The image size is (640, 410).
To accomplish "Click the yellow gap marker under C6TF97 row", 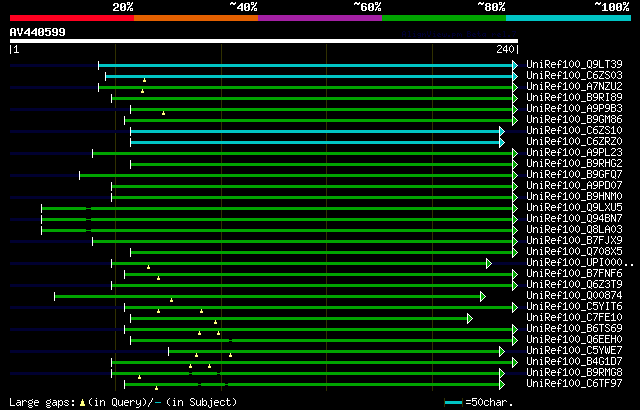I will point(156,388).
